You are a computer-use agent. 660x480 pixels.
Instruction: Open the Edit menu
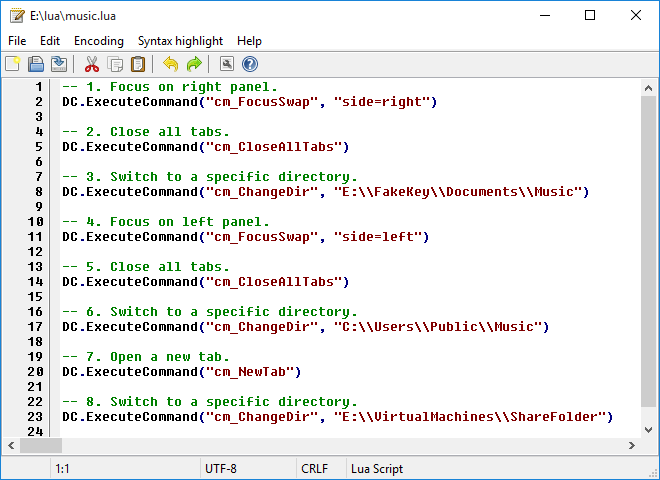50,41
